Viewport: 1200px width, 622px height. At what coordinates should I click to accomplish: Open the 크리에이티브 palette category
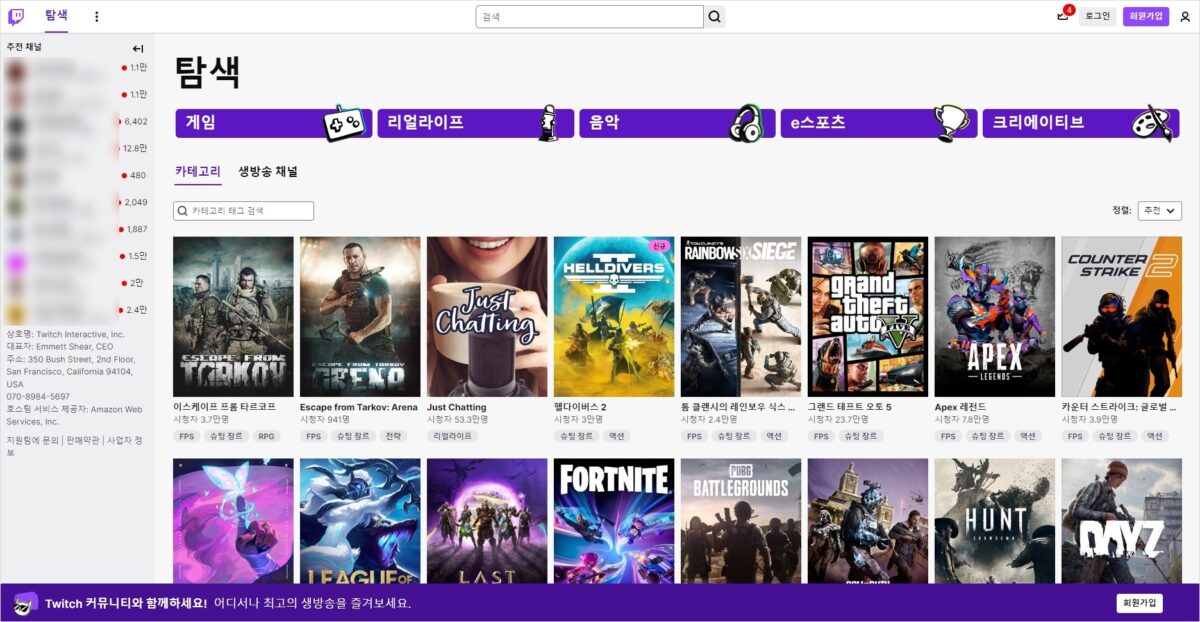(1079, 123)
